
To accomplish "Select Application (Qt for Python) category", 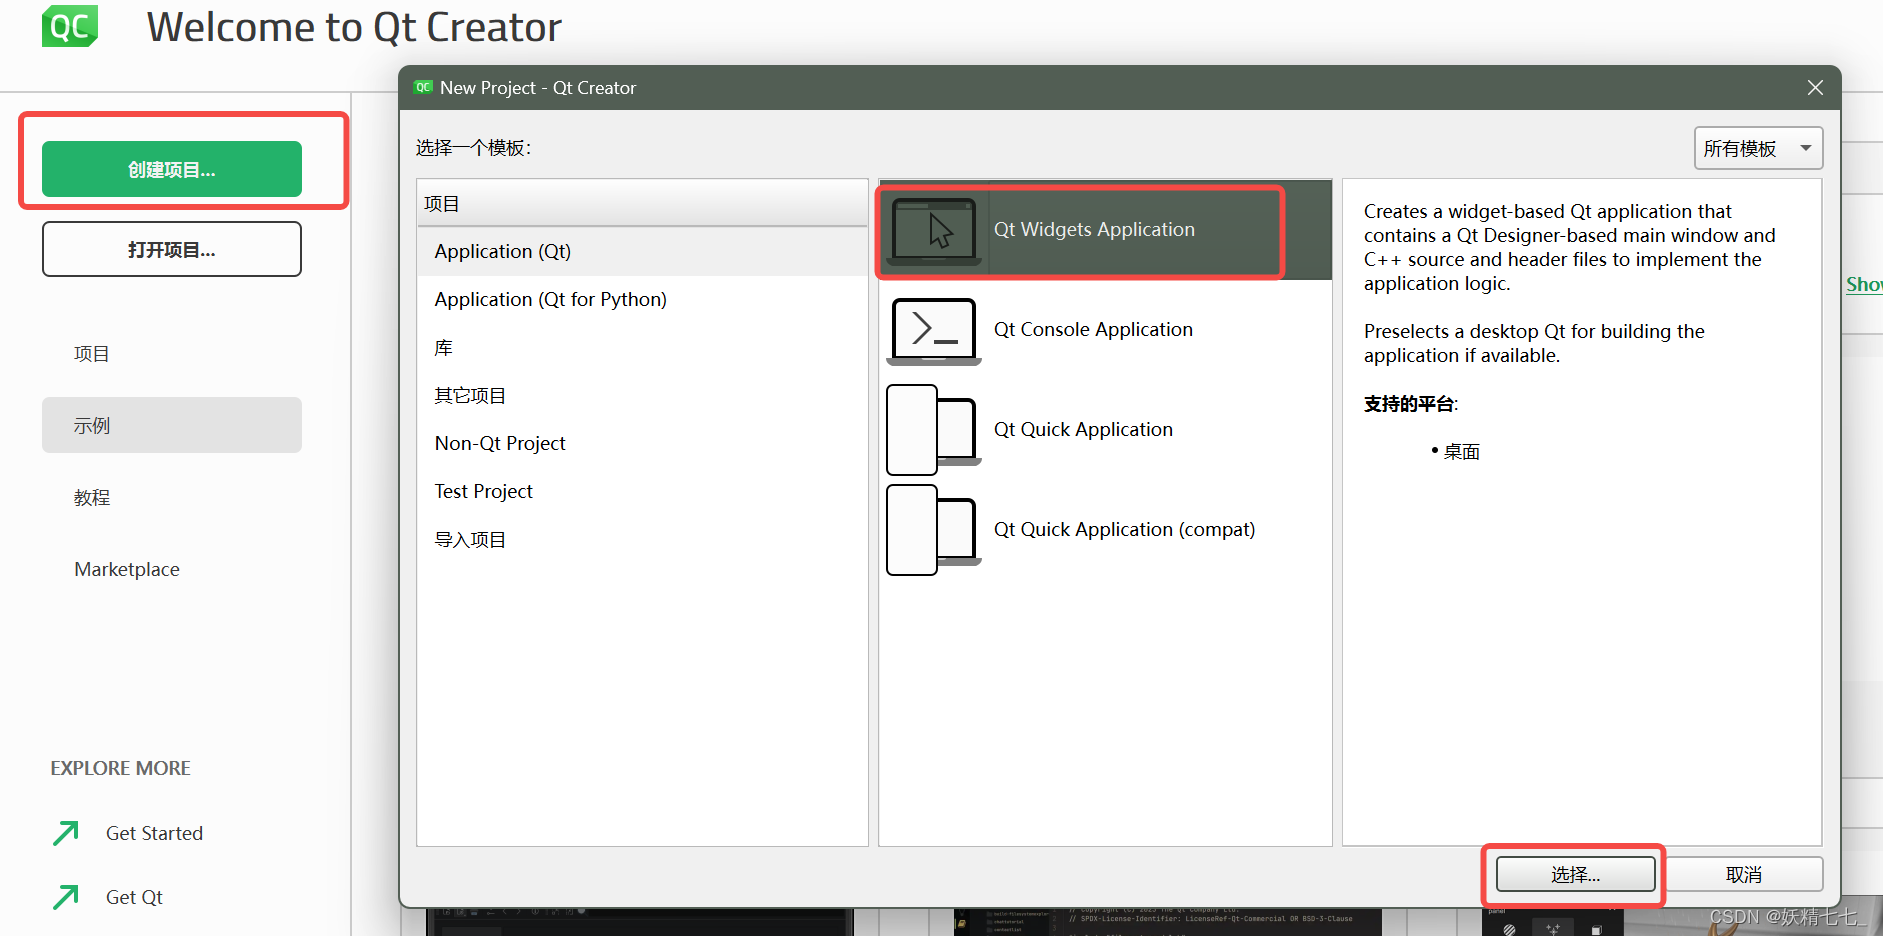I will (642, 300).
